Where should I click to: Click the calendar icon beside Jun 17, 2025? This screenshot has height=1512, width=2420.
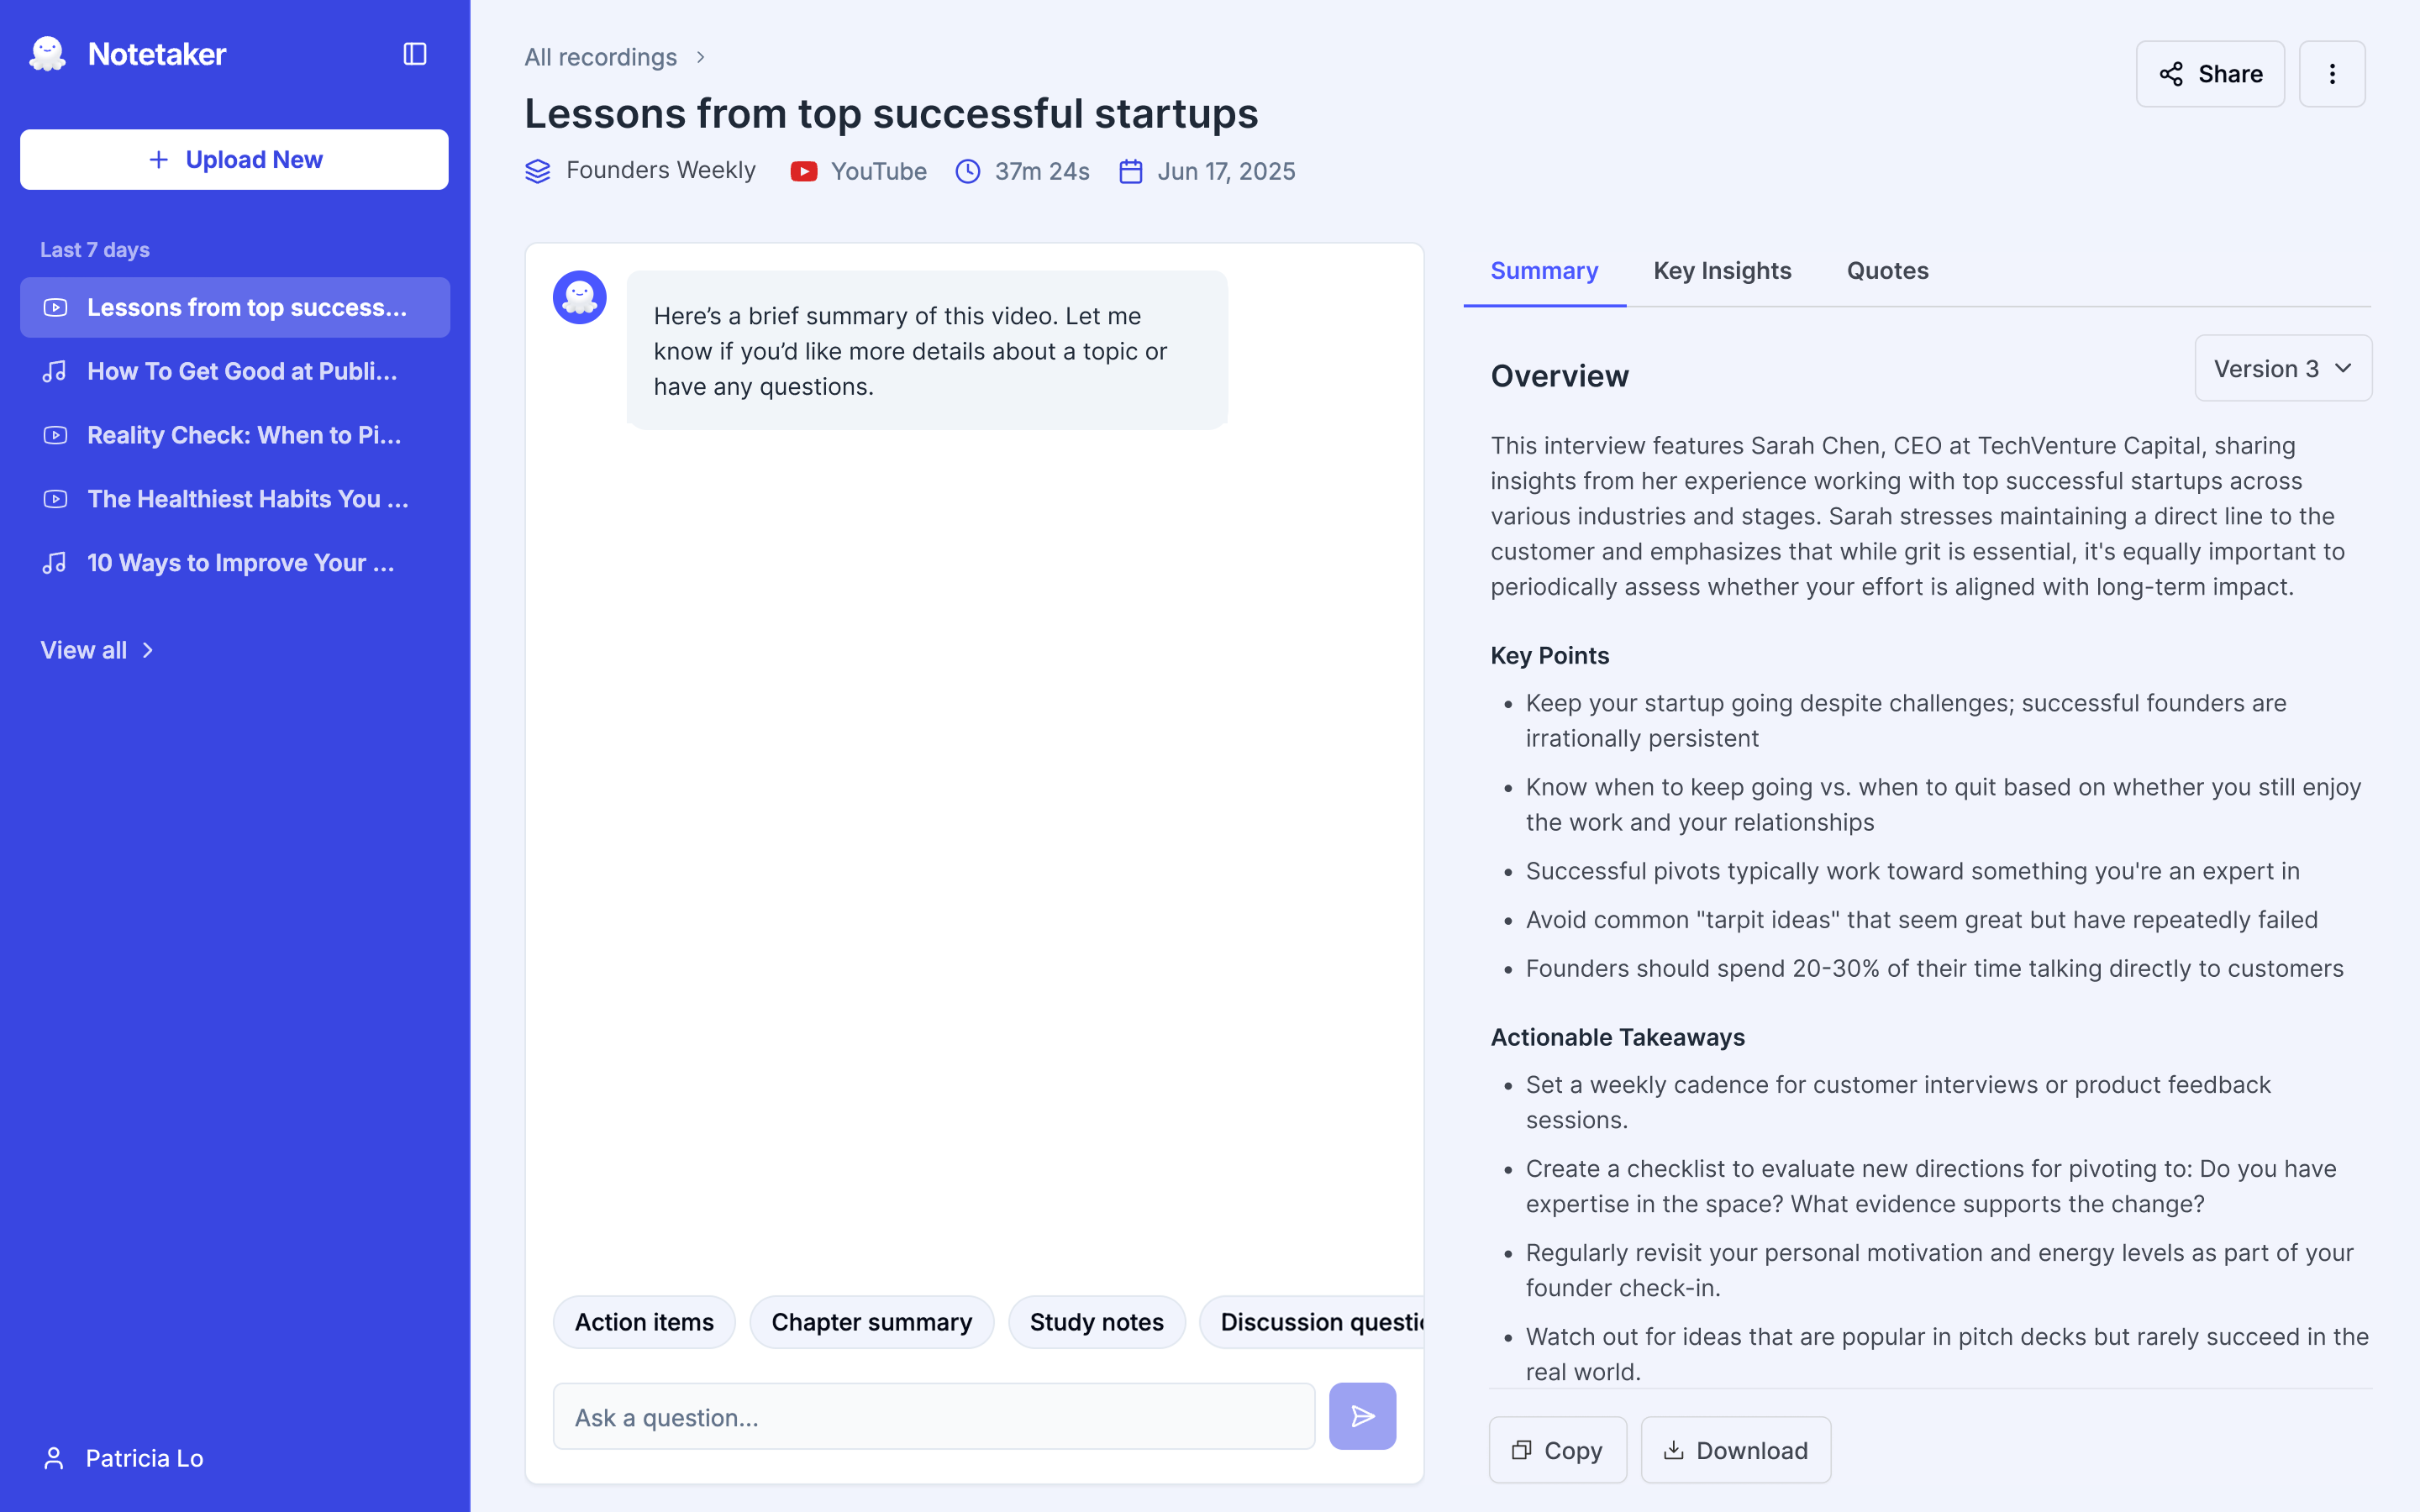coord(1131,171)
